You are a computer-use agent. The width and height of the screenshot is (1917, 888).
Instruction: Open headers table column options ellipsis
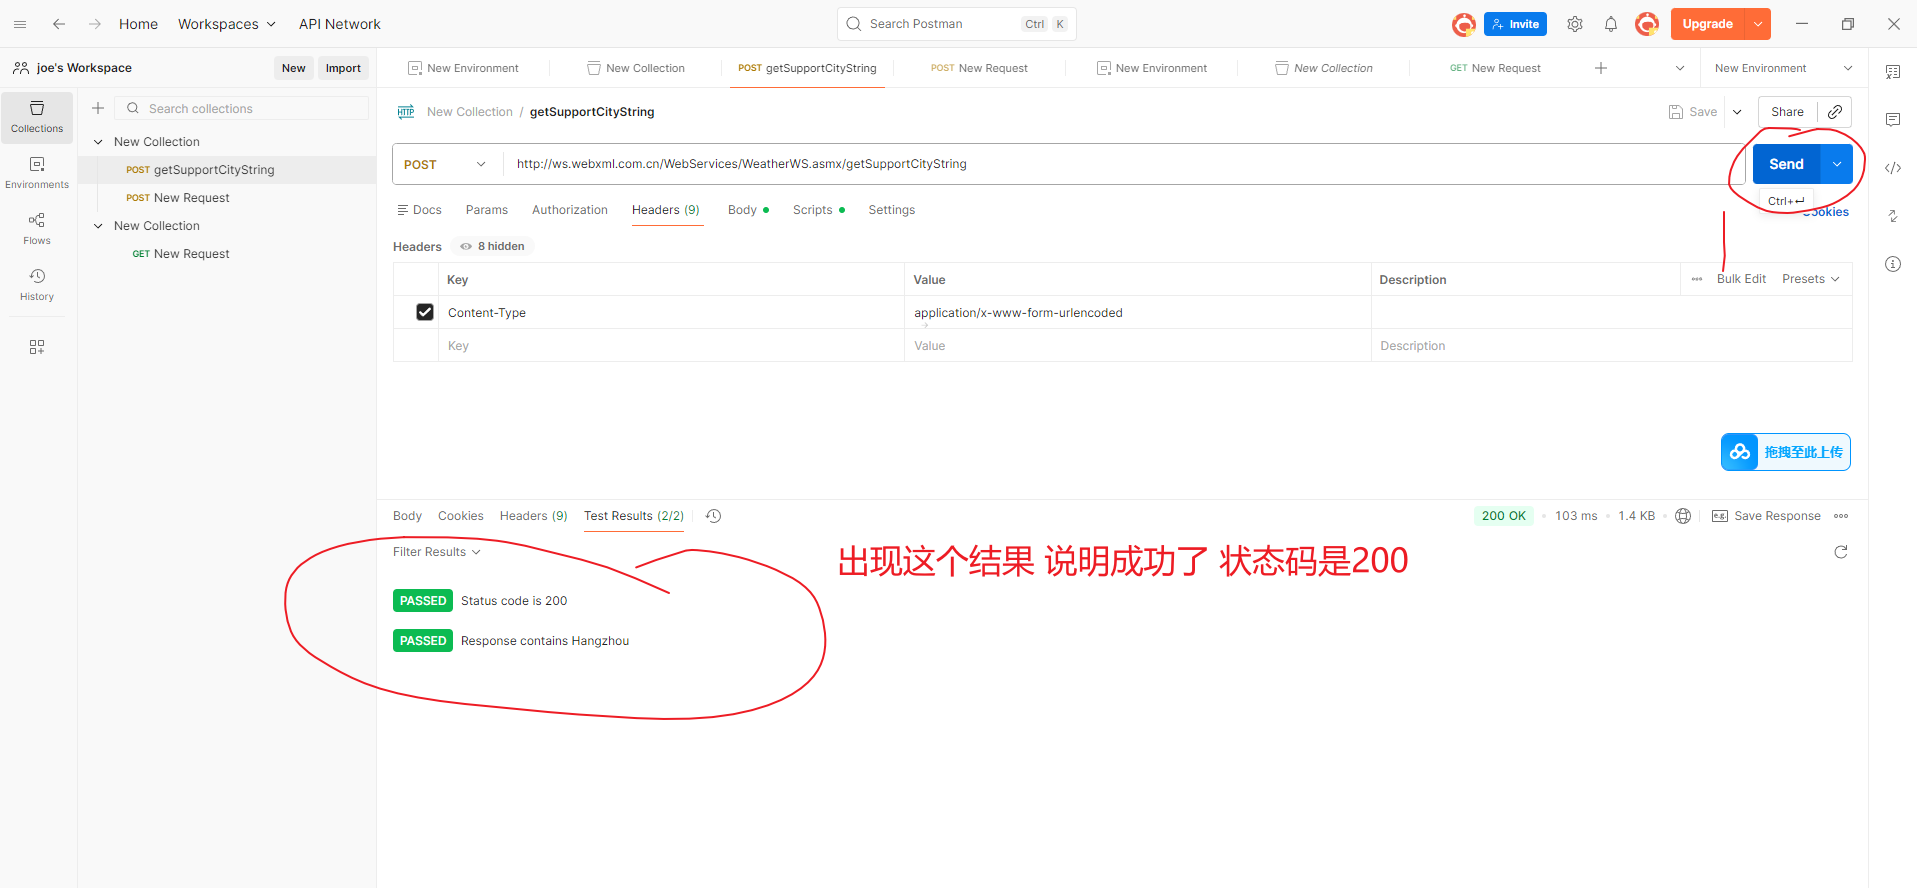(x=1697, y=279)
